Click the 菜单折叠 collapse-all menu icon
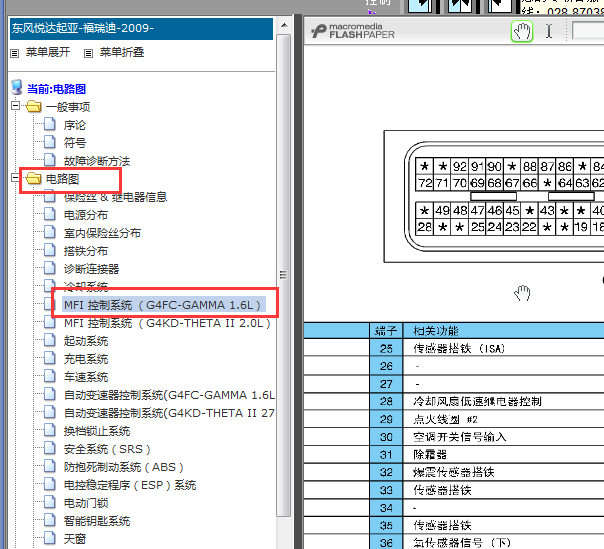Image resolution: width=604 pixels, height=549 pixels. click(x=89, y=53)
